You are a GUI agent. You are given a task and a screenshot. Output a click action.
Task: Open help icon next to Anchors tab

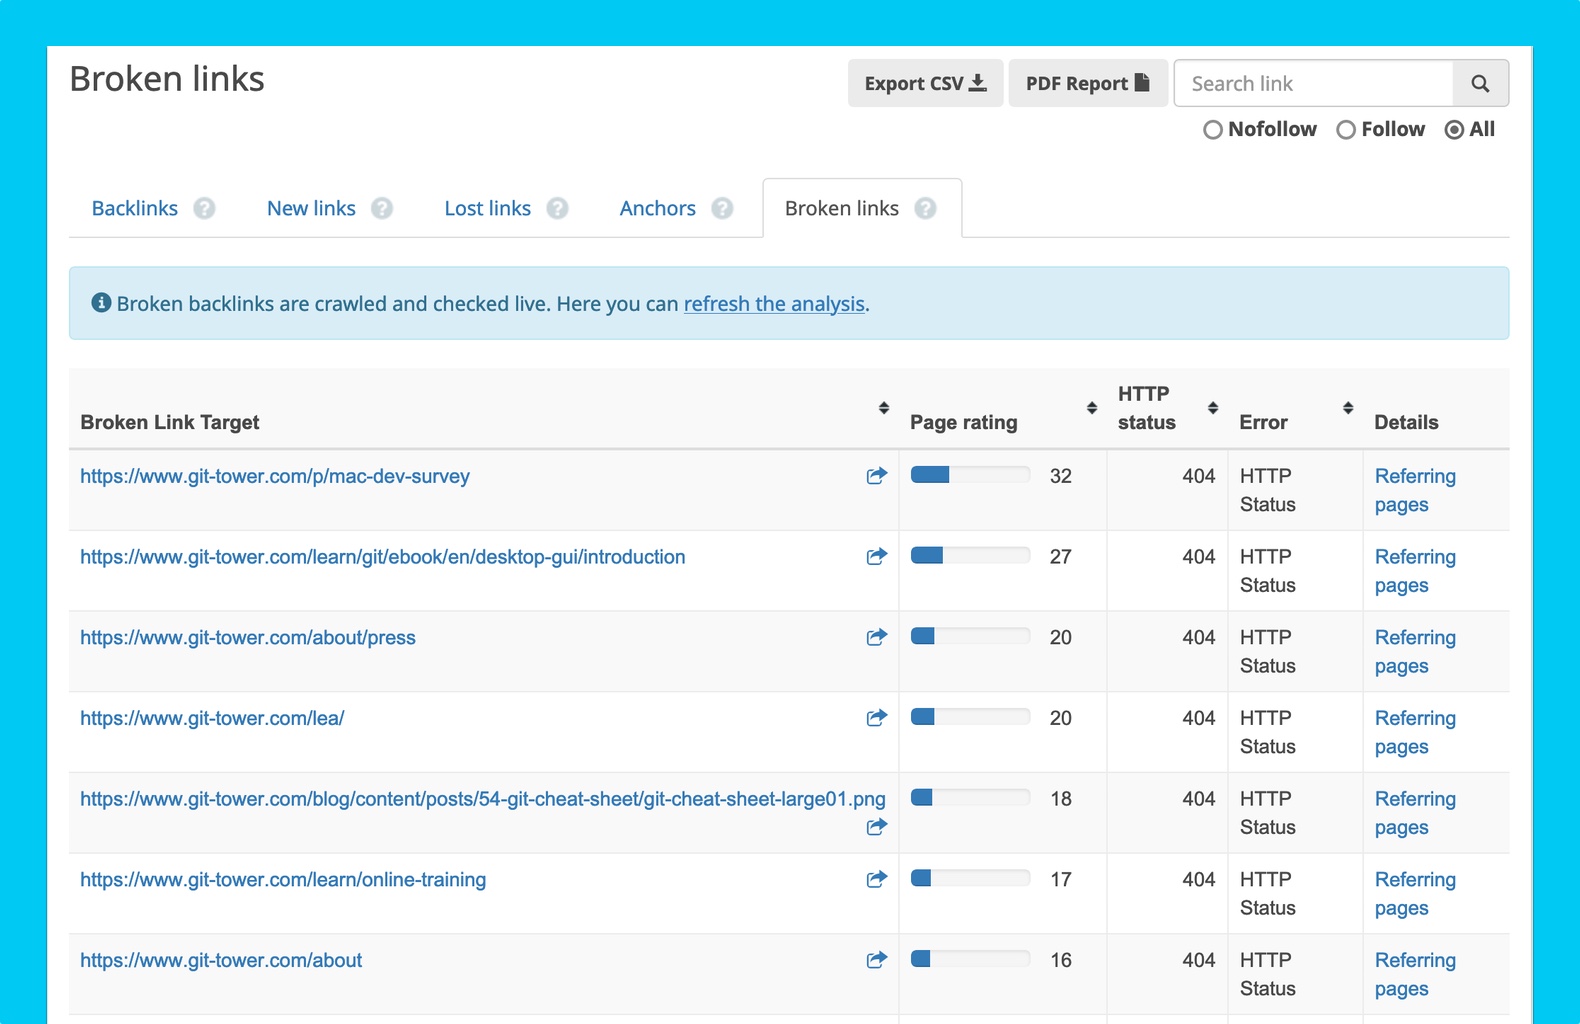[x=722, y=208]
